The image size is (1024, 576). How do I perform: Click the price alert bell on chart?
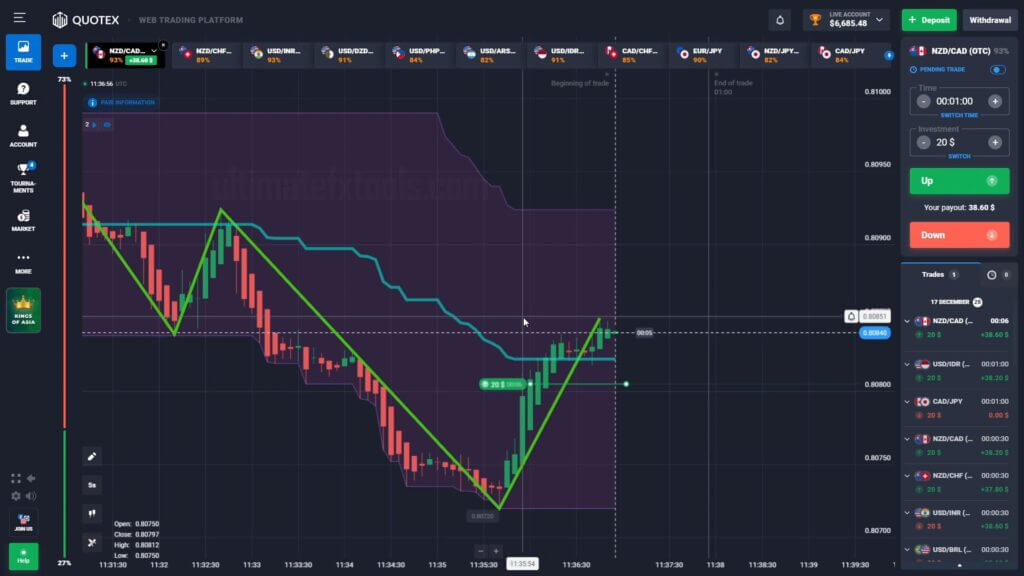[x=851, y=316]
